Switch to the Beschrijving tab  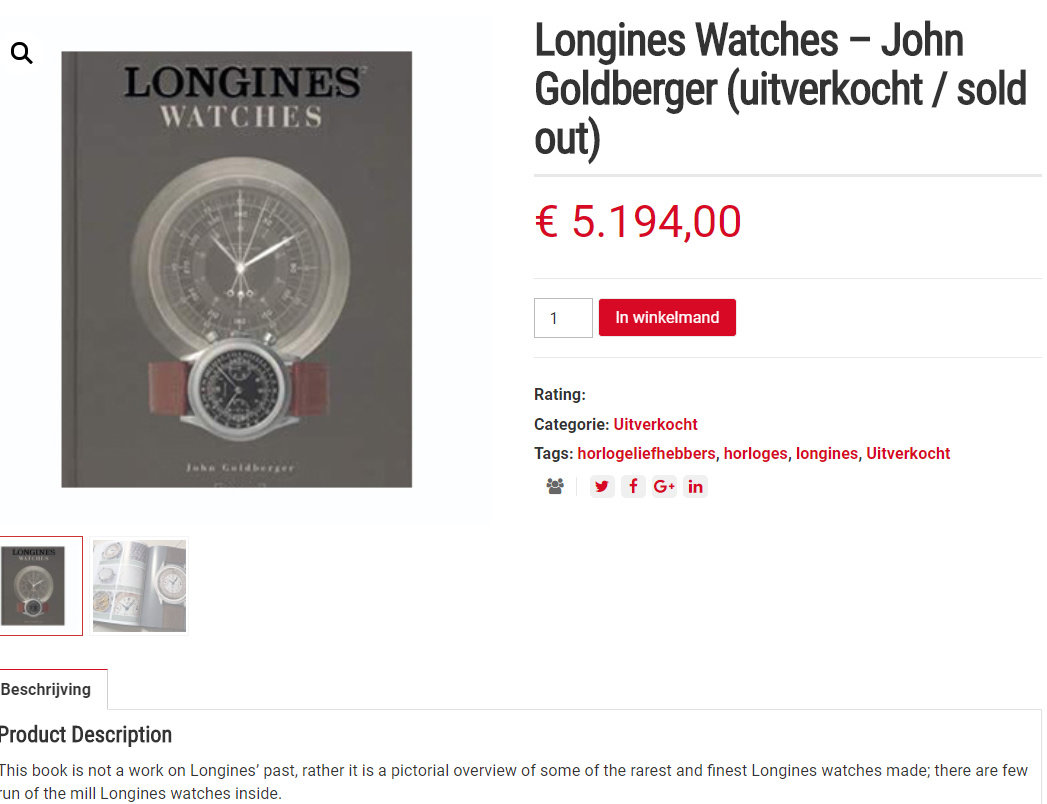point(45,689)
